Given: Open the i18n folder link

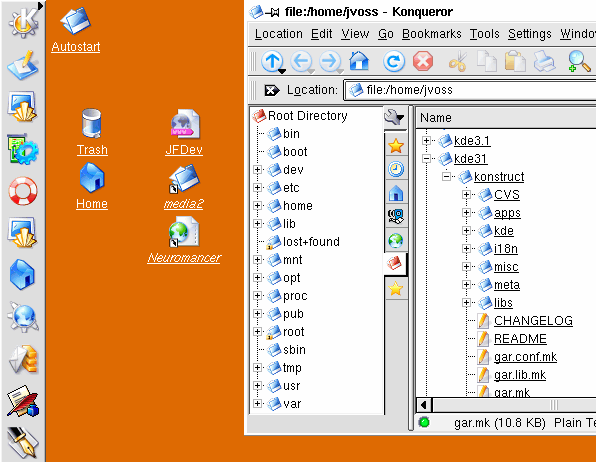Looking at the screenshot, I should point(506,249).
